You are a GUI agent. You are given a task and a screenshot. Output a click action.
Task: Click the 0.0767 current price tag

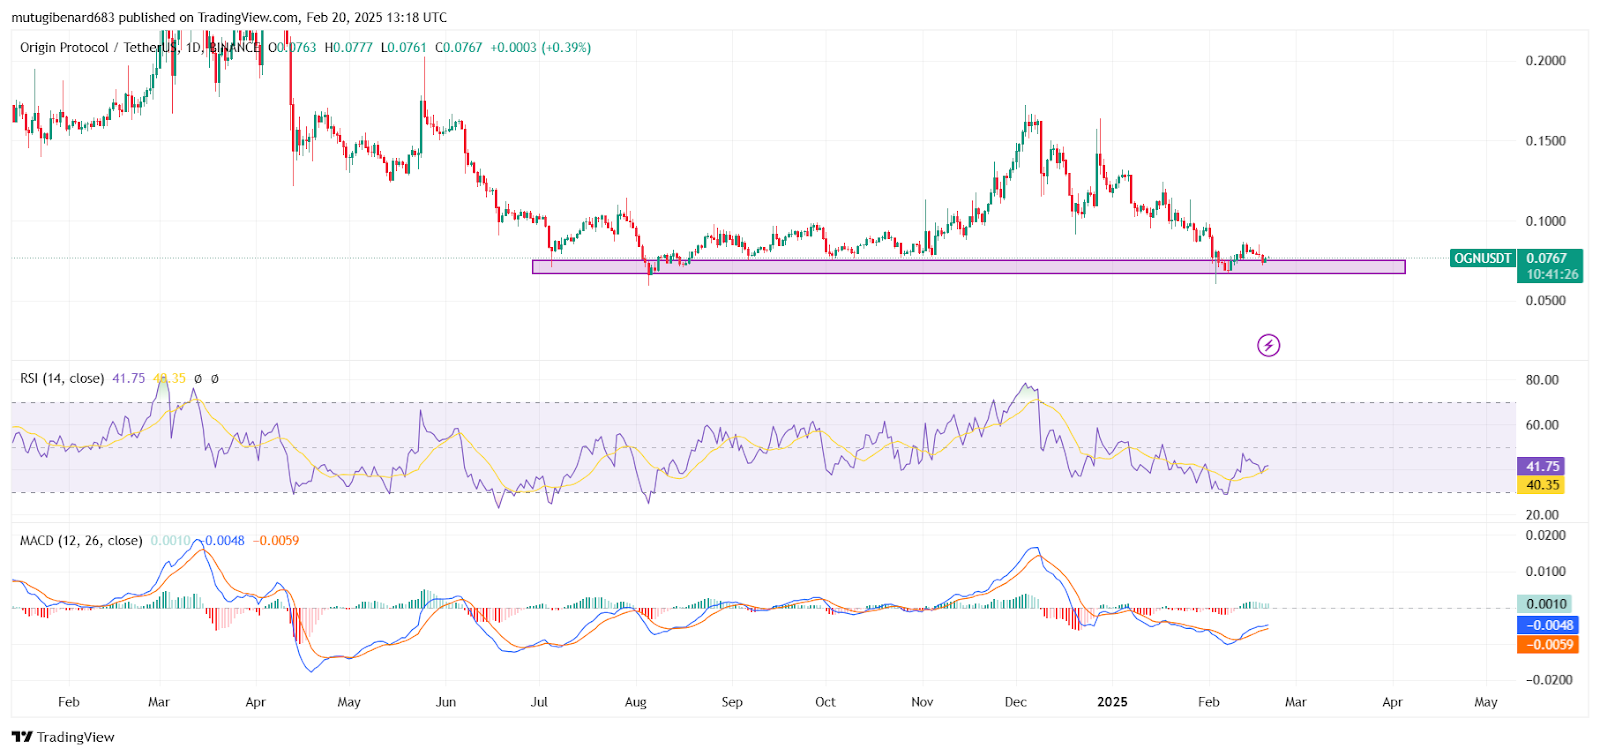click(x=1549, y=258)
